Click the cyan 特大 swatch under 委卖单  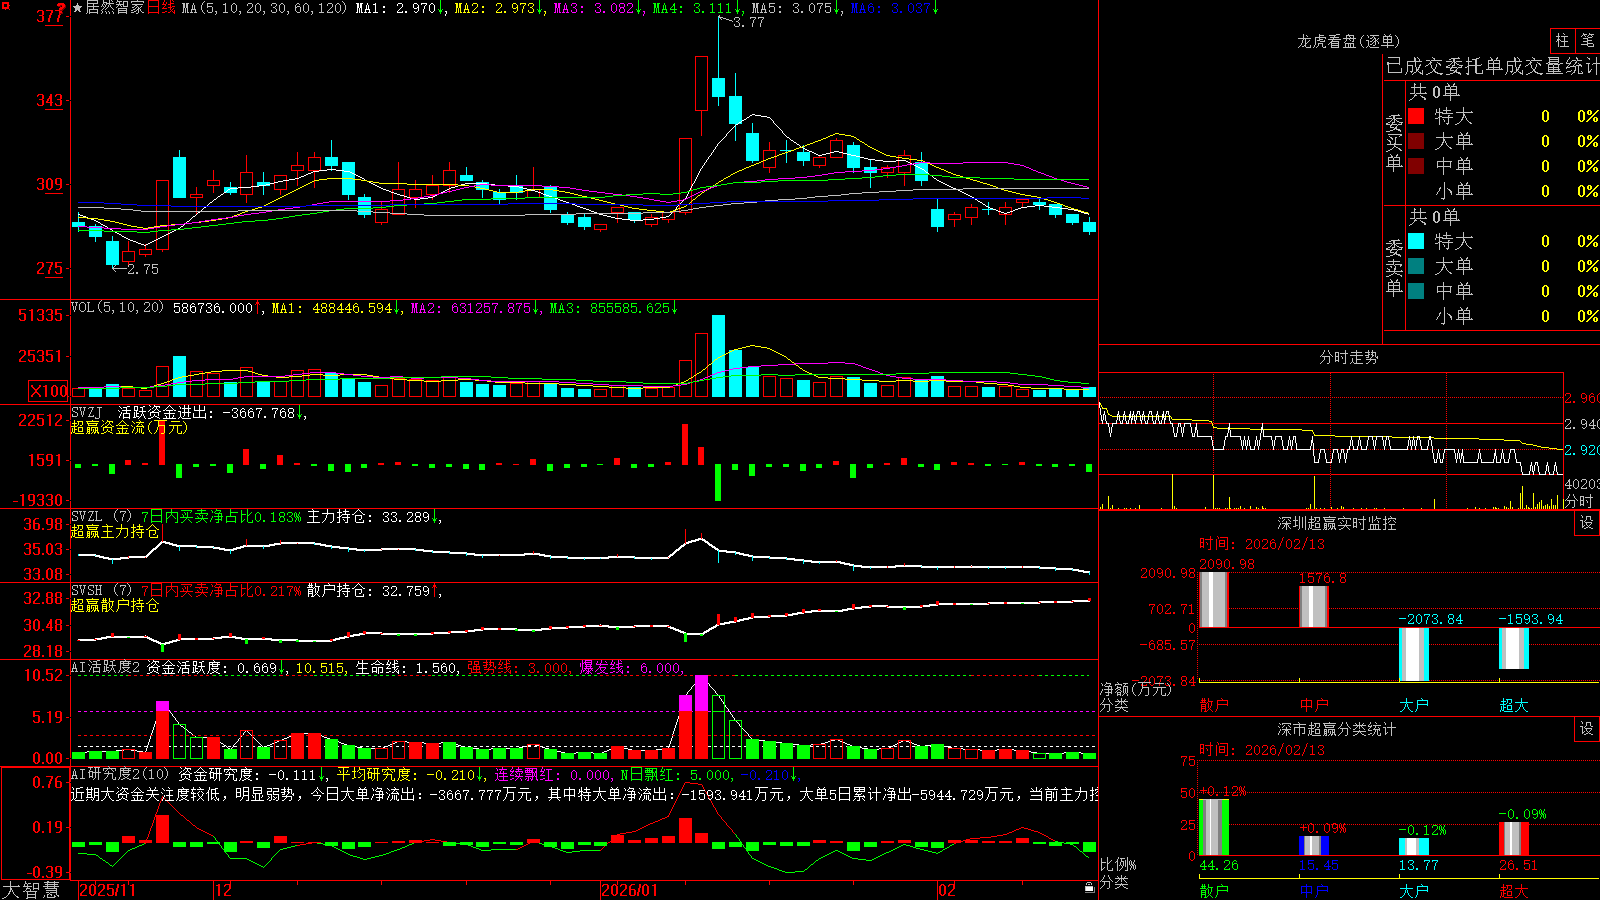pos(1416,241)
